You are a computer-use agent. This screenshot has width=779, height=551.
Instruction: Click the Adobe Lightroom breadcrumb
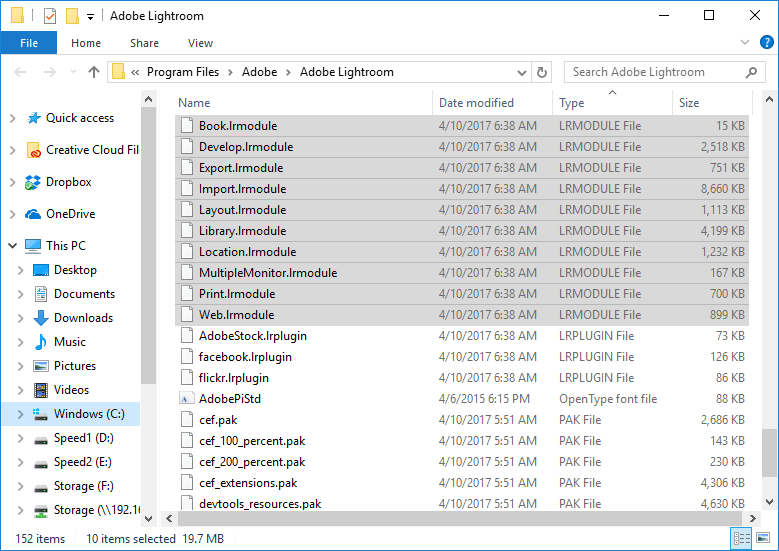(346, 72)
